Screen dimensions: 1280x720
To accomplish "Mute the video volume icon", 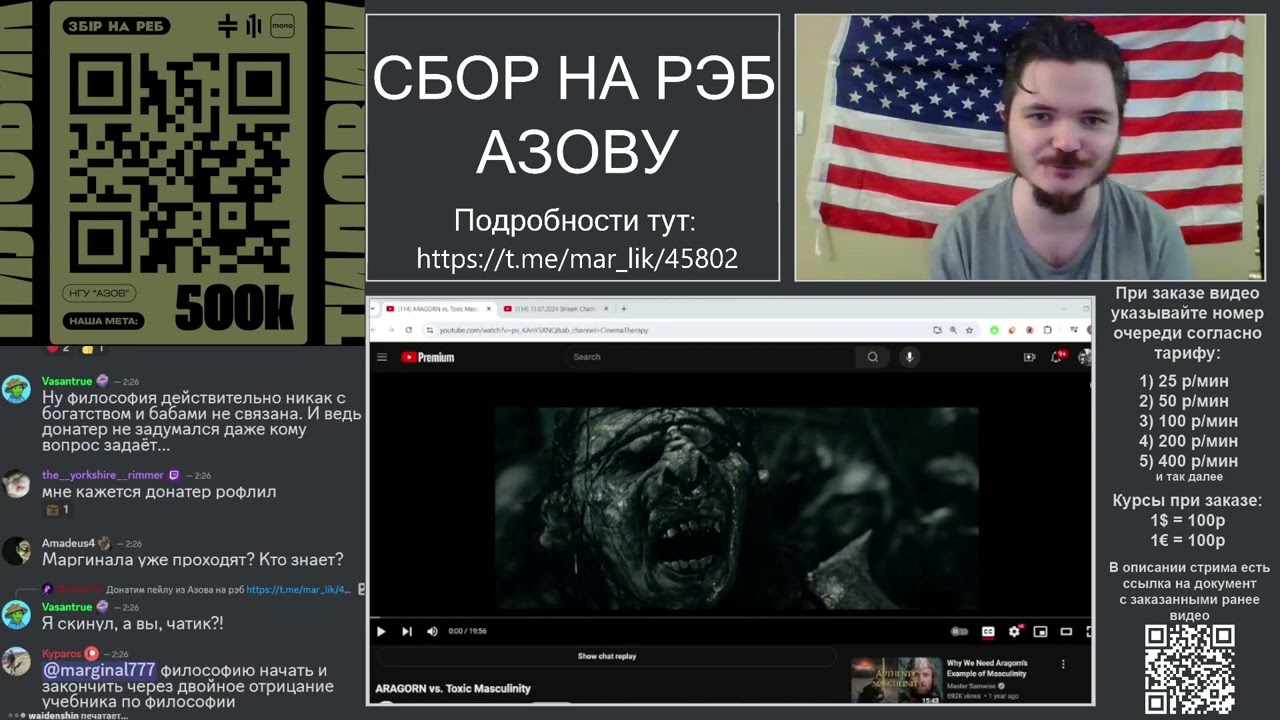I will pos(433,631).
